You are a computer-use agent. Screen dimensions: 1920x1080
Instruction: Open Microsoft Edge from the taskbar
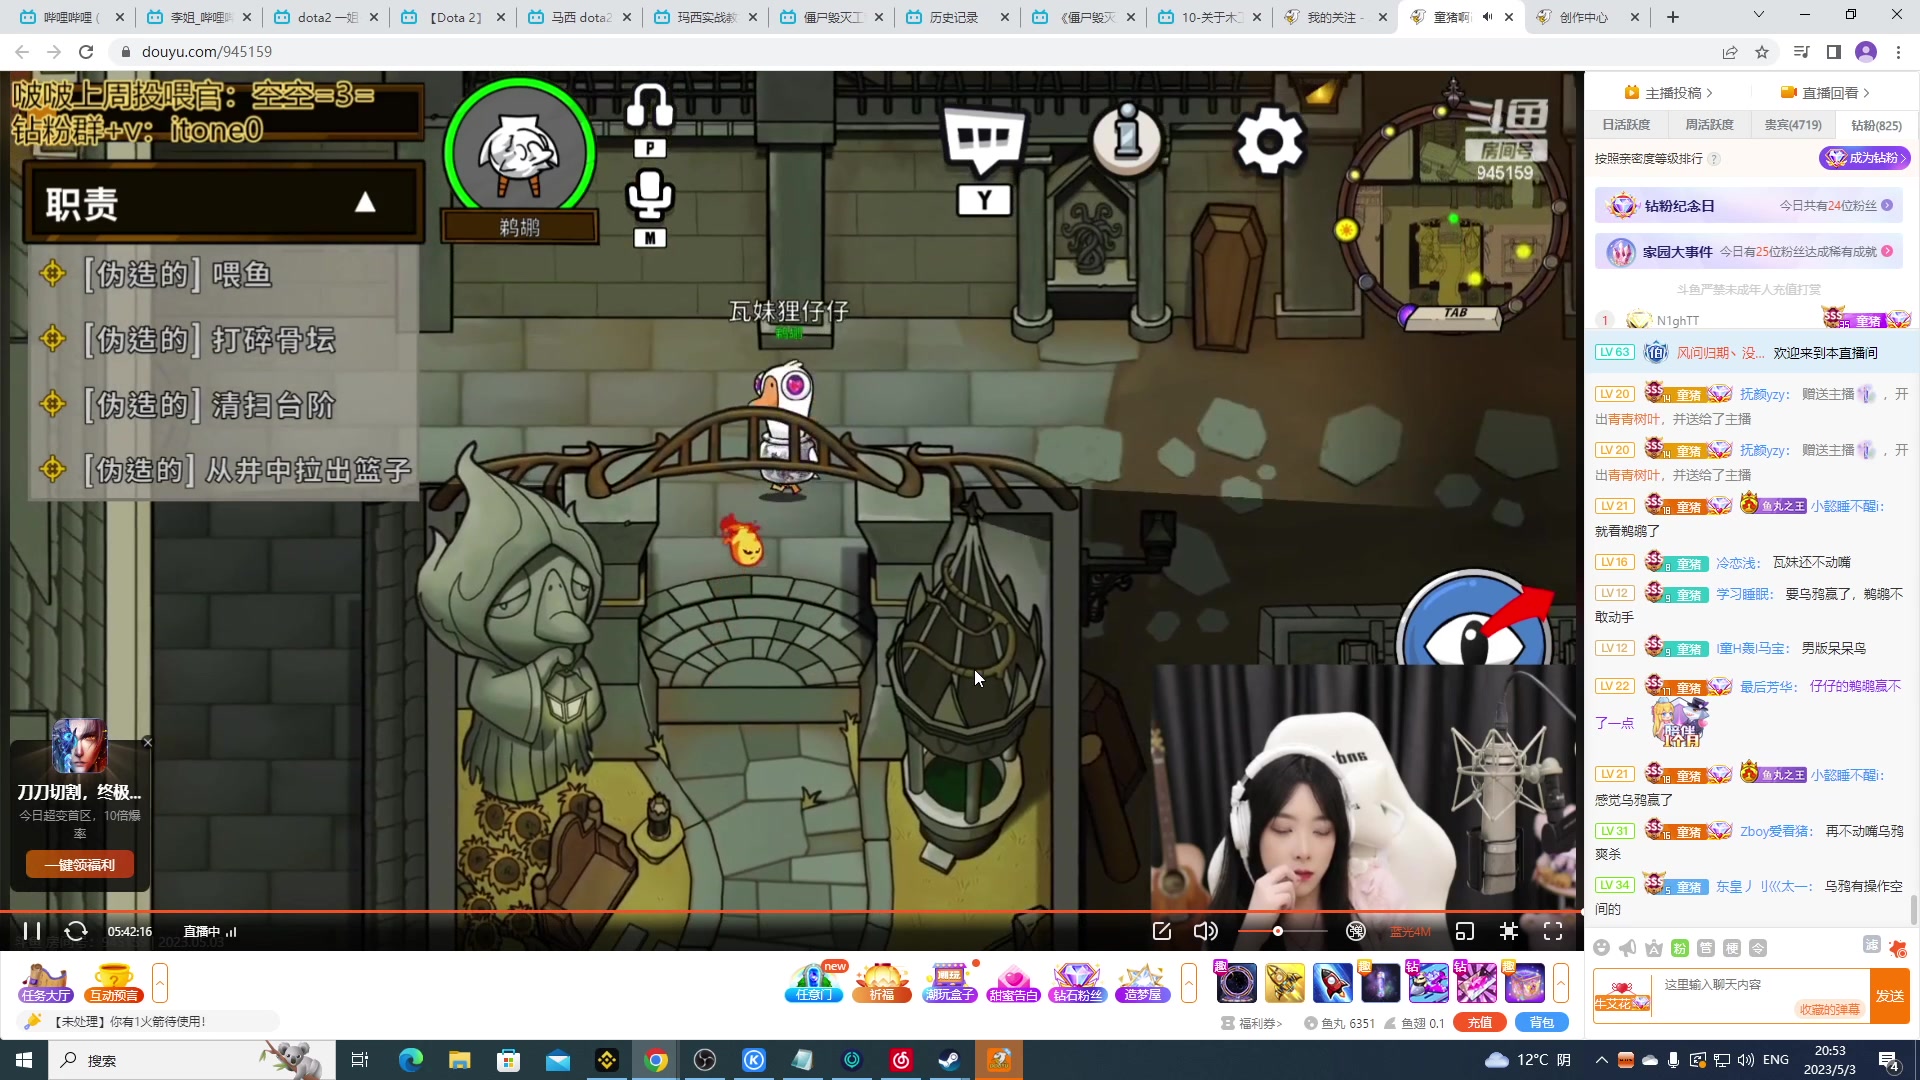(x=411, y=1060)
